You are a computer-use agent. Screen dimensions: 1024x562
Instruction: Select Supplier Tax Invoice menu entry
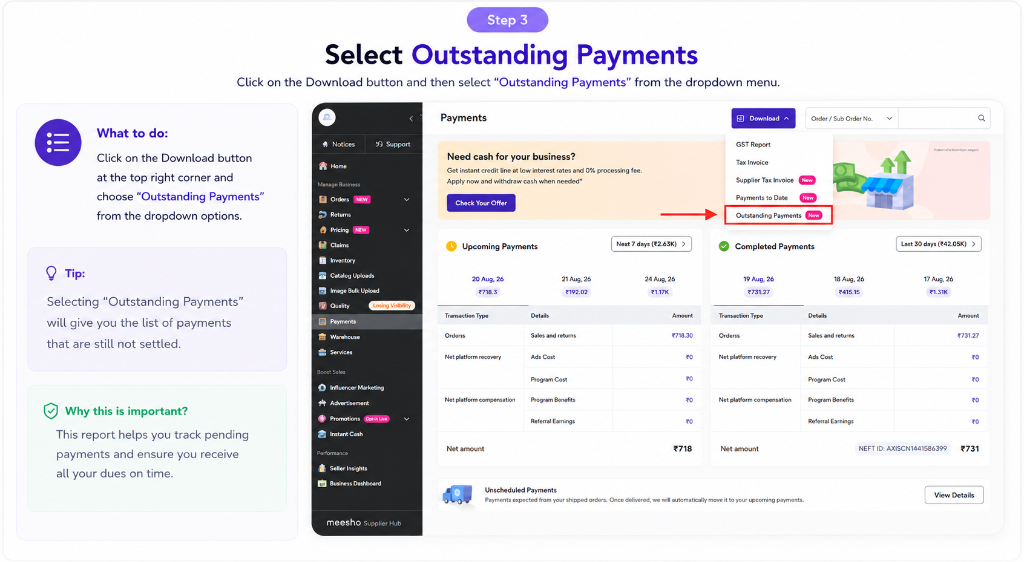point(778,180)
